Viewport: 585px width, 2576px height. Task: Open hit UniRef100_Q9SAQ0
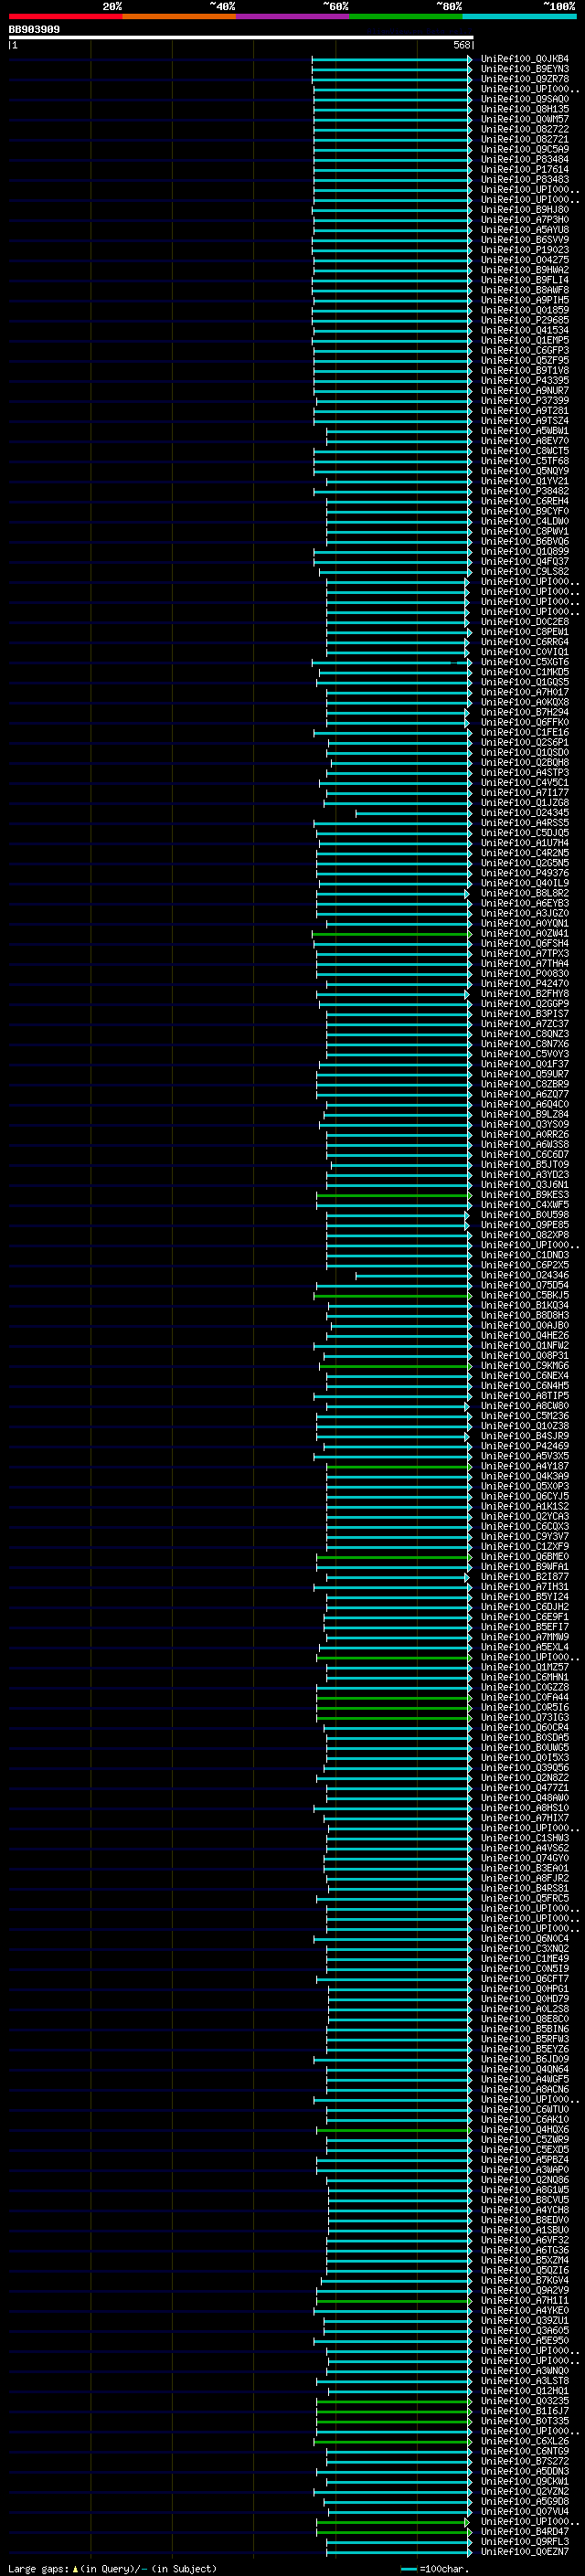point(525,99)
